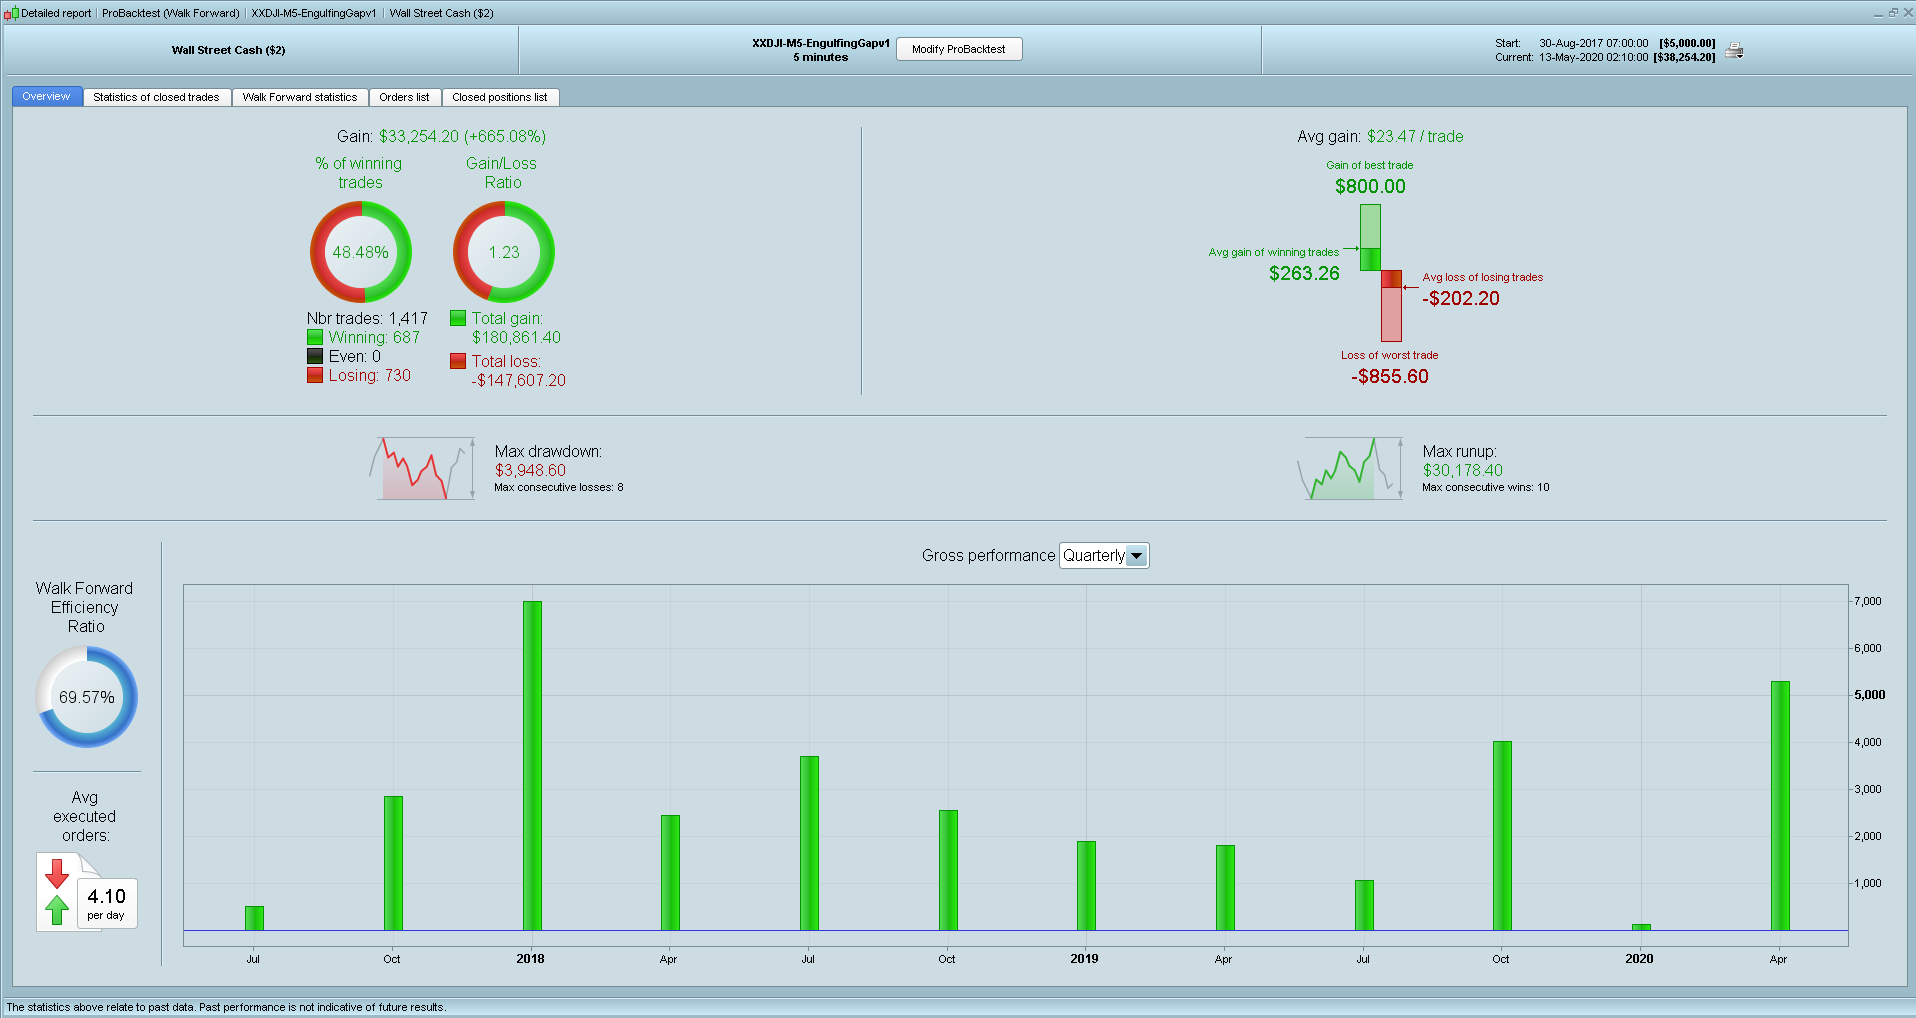This screenshot has width=1916, height=1018.
Task: Click the Modify ProBacktest button
Action: pos(959,49)
